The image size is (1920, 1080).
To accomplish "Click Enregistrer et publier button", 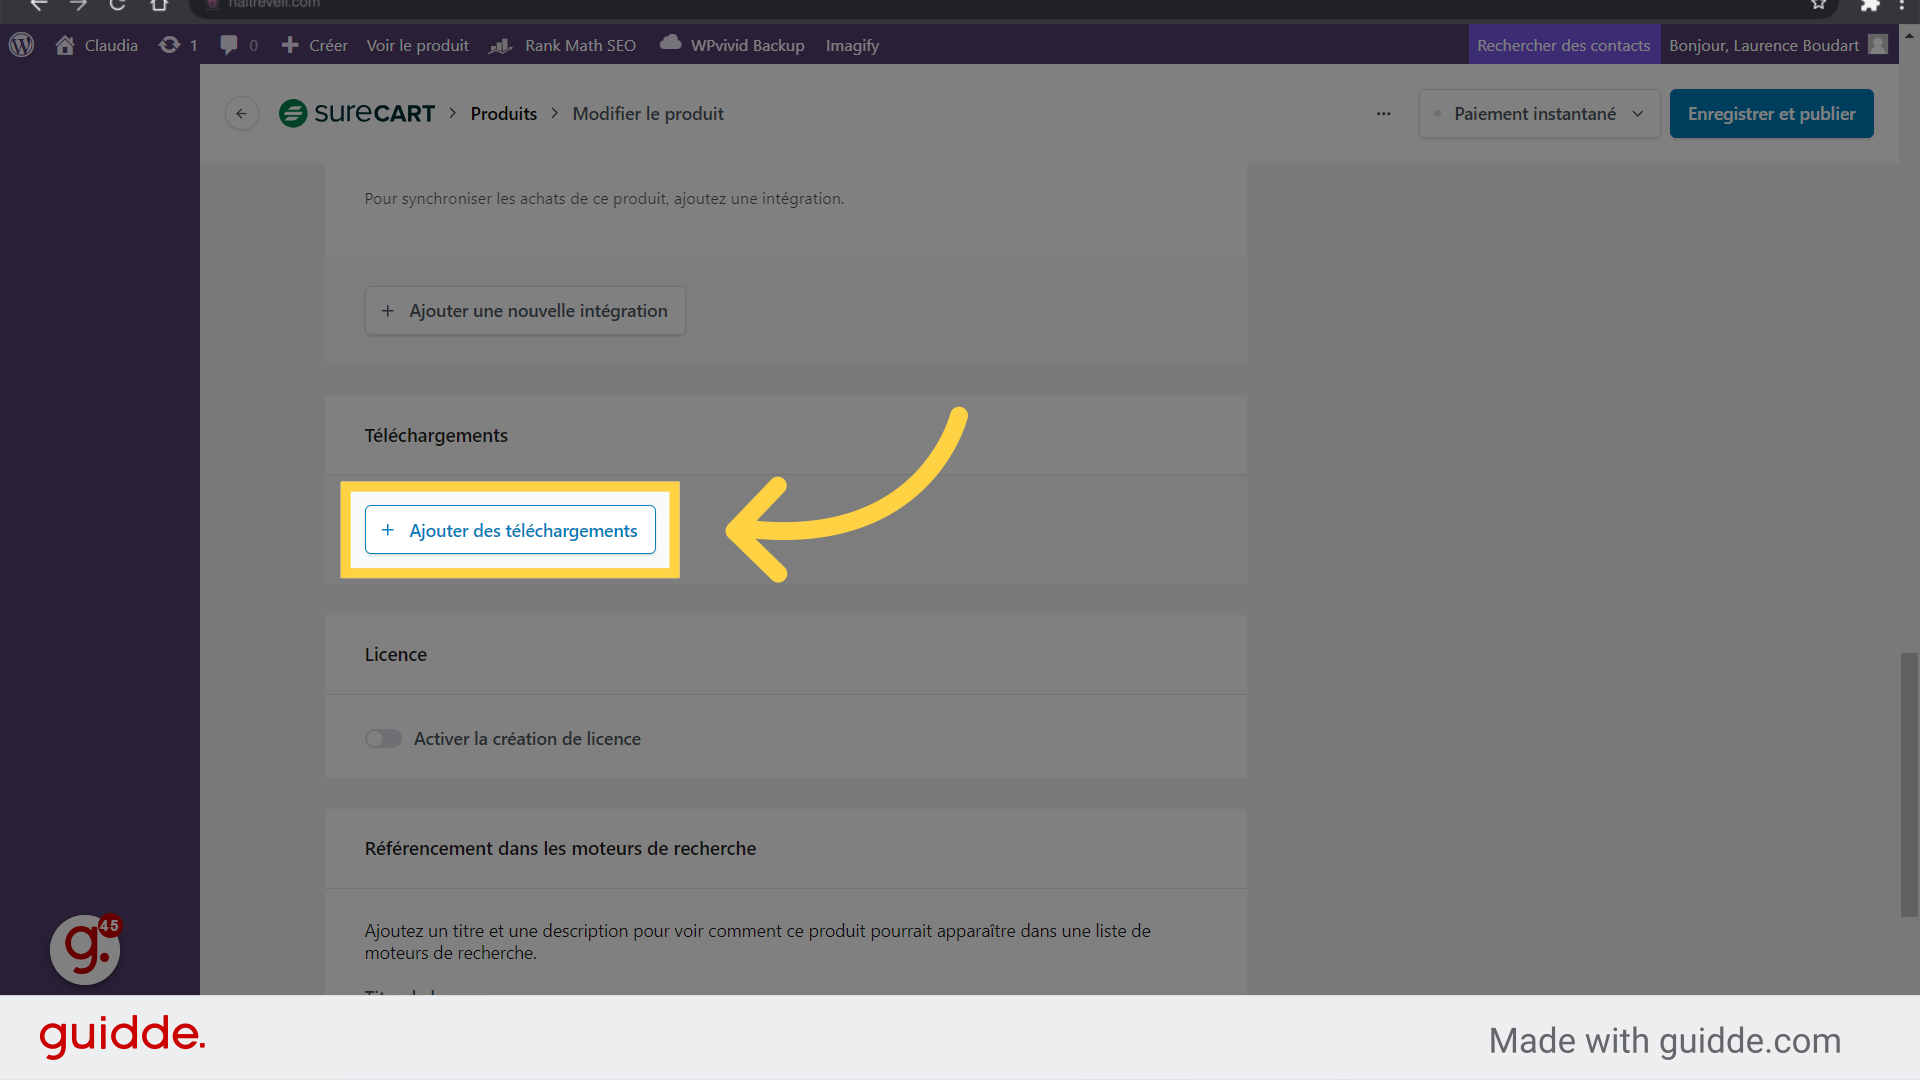I will click(x=1771, y=114).
